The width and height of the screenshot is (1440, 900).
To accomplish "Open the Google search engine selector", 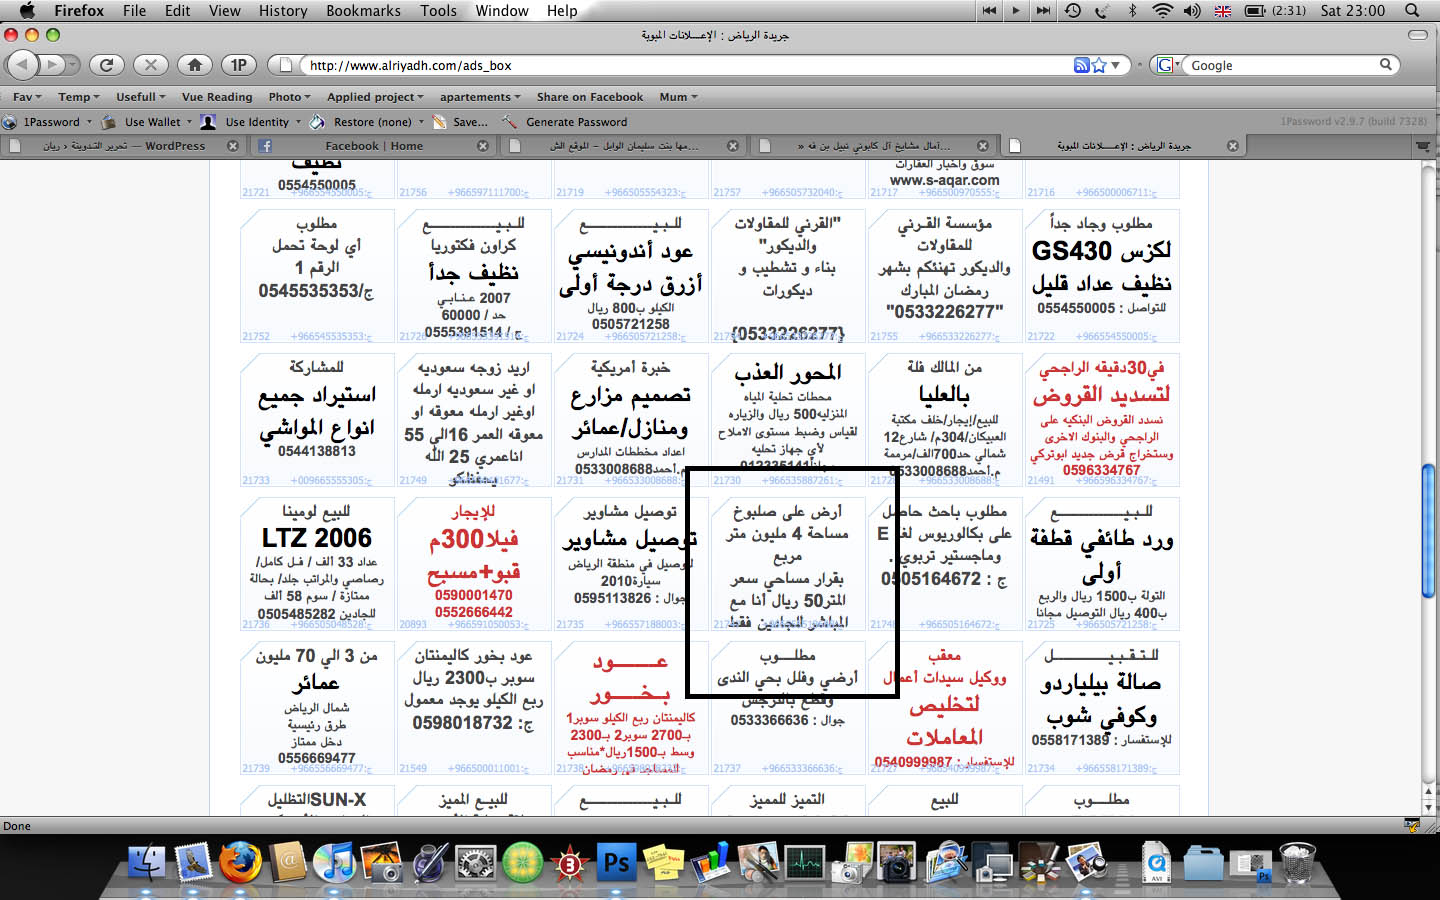I will point(1168,65).
